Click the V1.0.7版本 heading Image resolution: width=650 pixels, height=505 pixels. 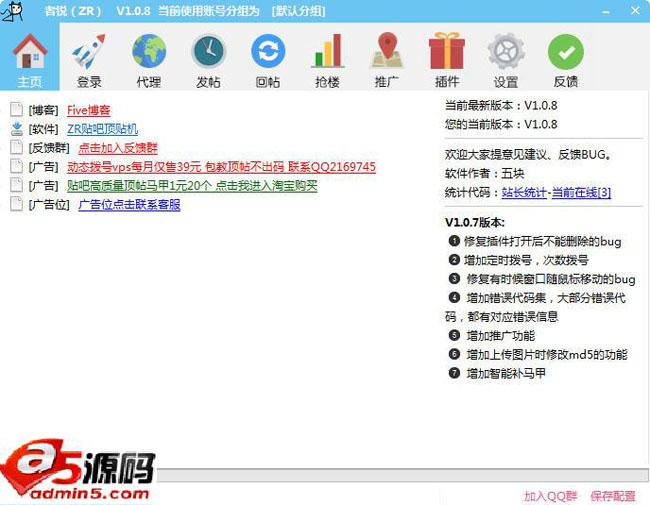pos(475,222)
